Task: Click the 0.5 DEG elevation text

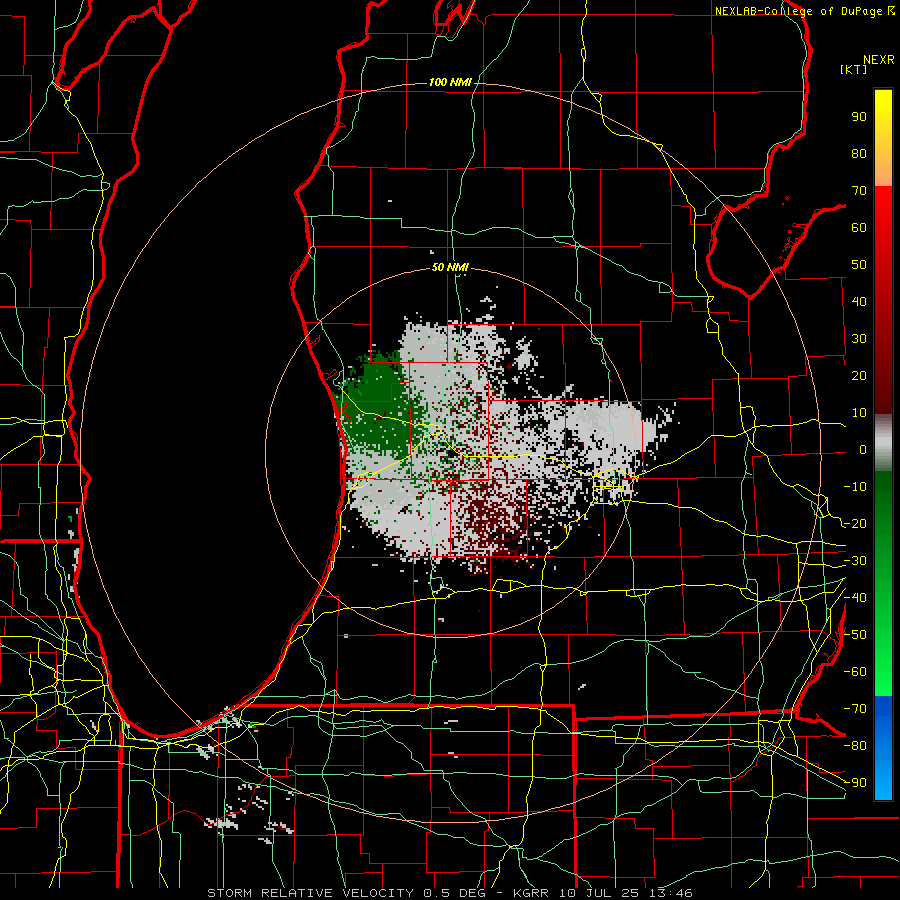Action: pyautogui.click(x=454, y=893)
